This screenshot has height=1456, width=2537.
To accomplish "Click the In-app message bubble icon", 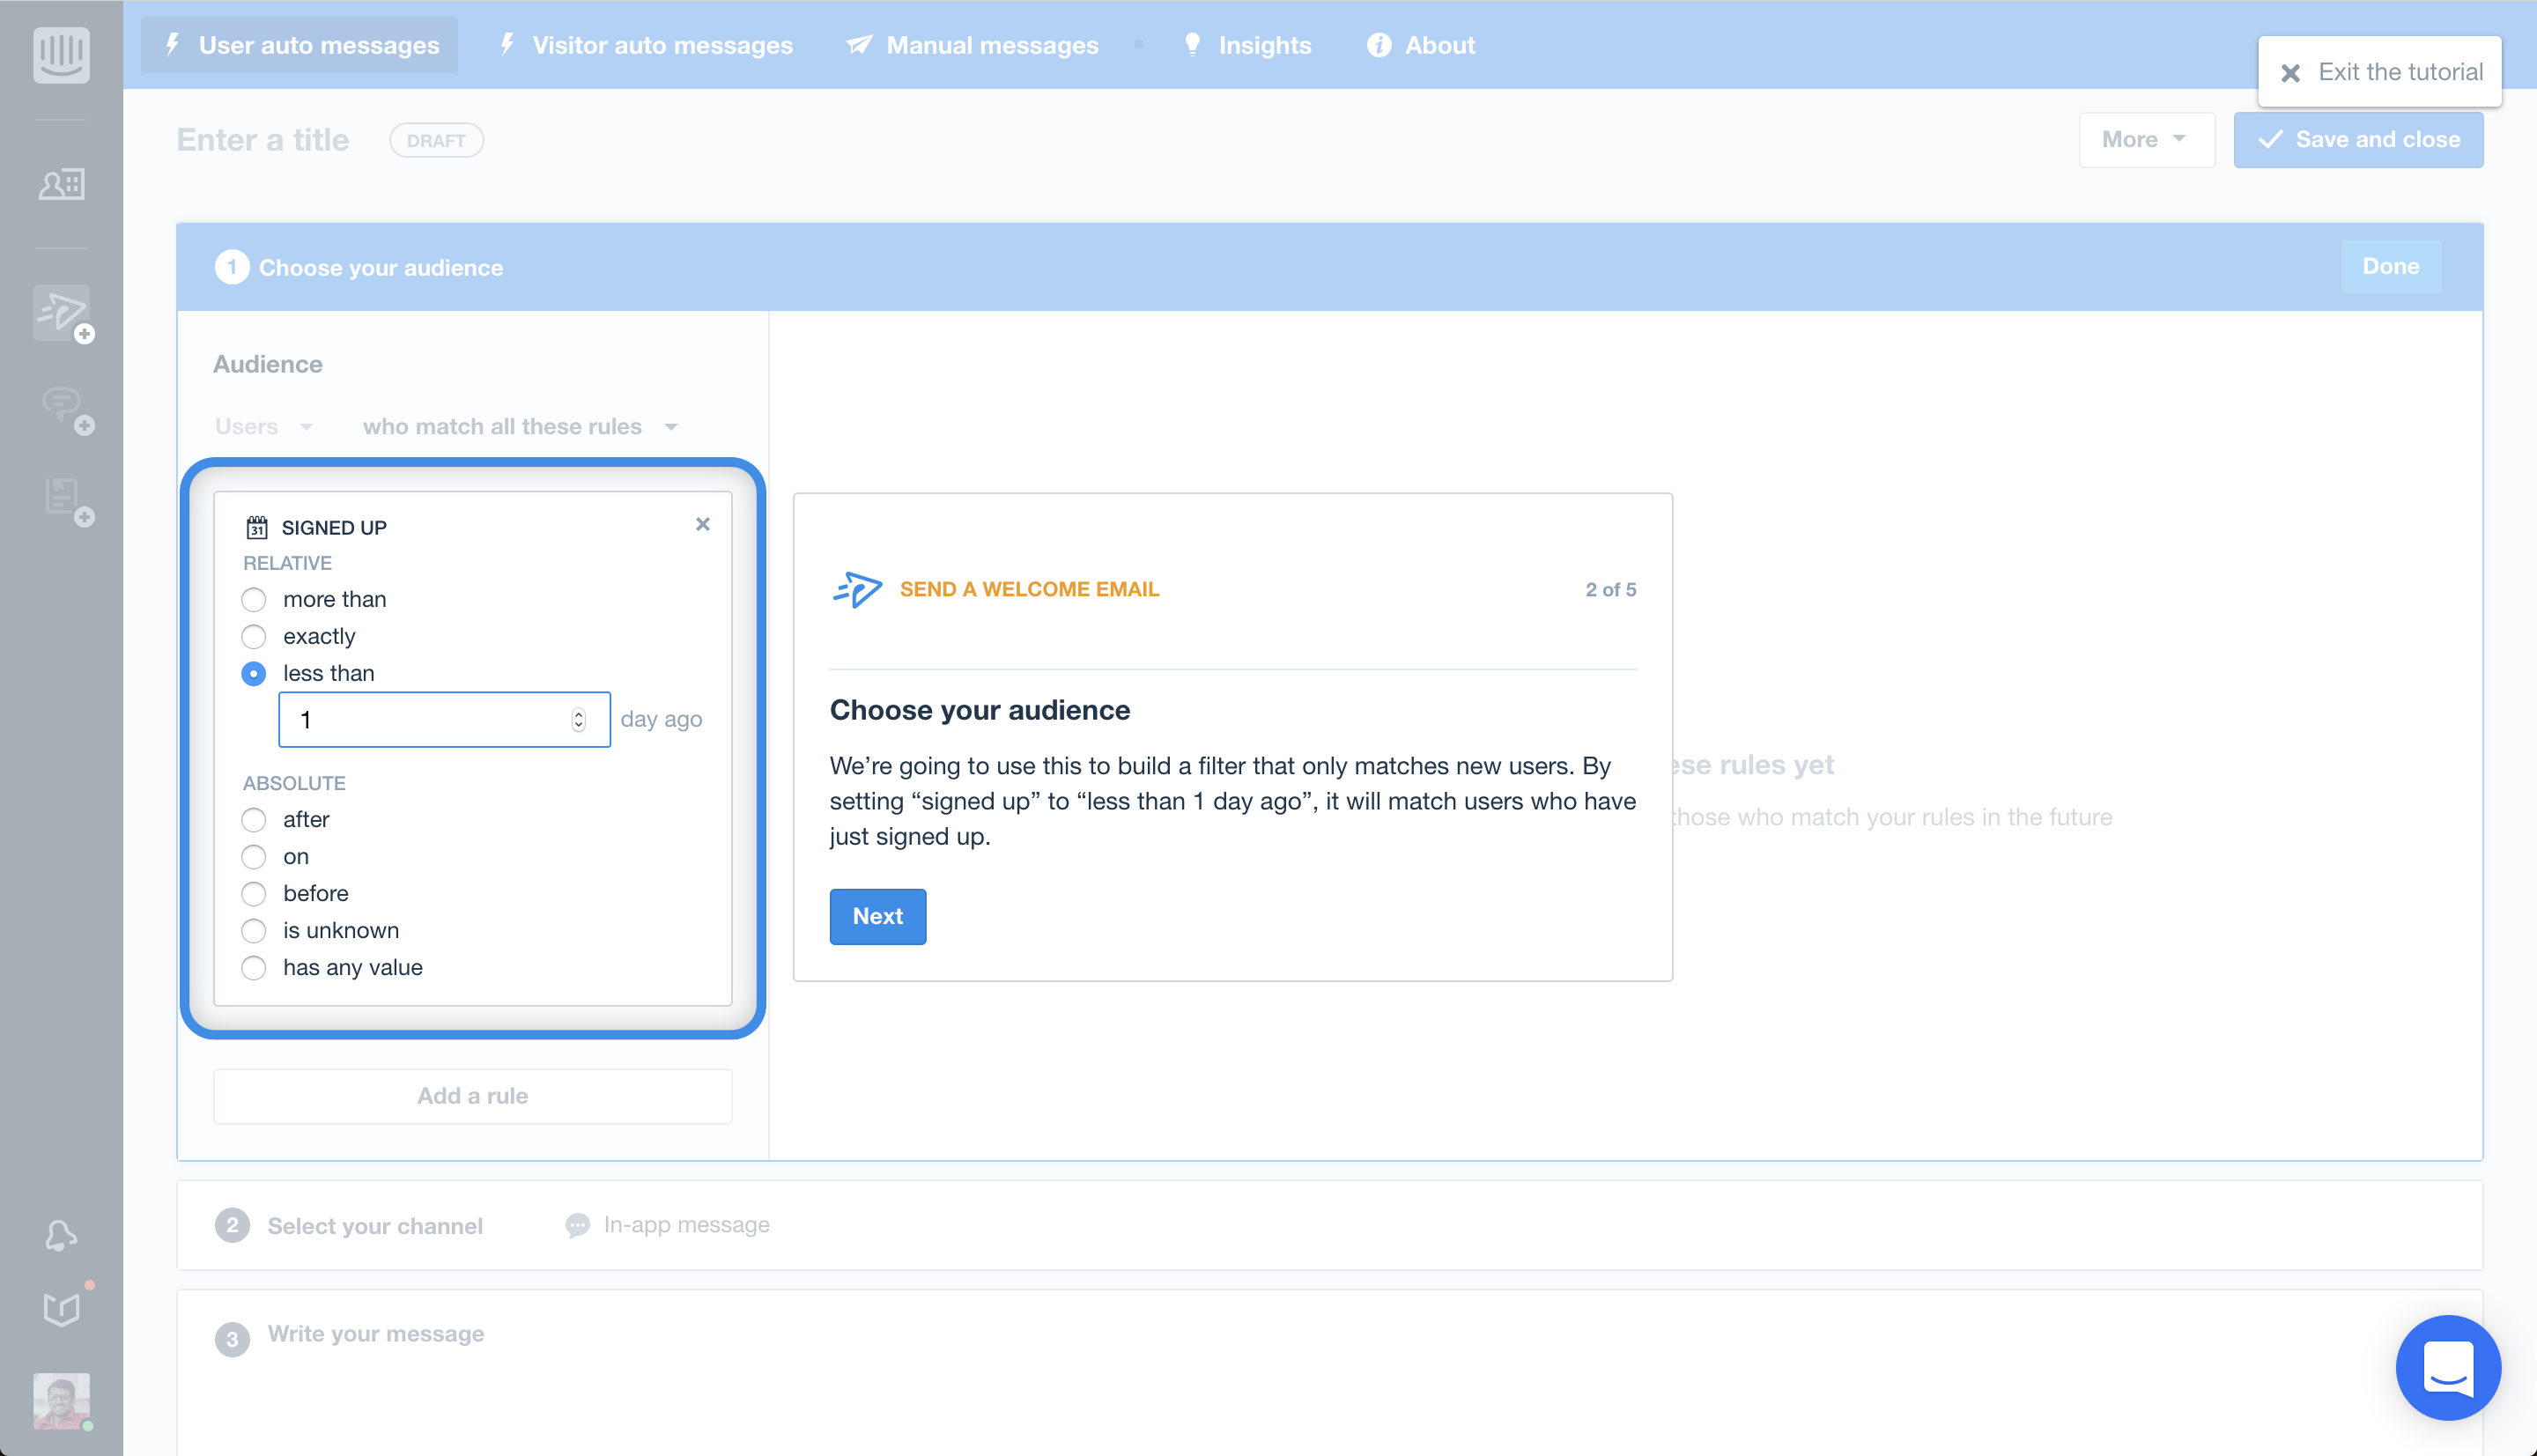I will pos(577,1225).
